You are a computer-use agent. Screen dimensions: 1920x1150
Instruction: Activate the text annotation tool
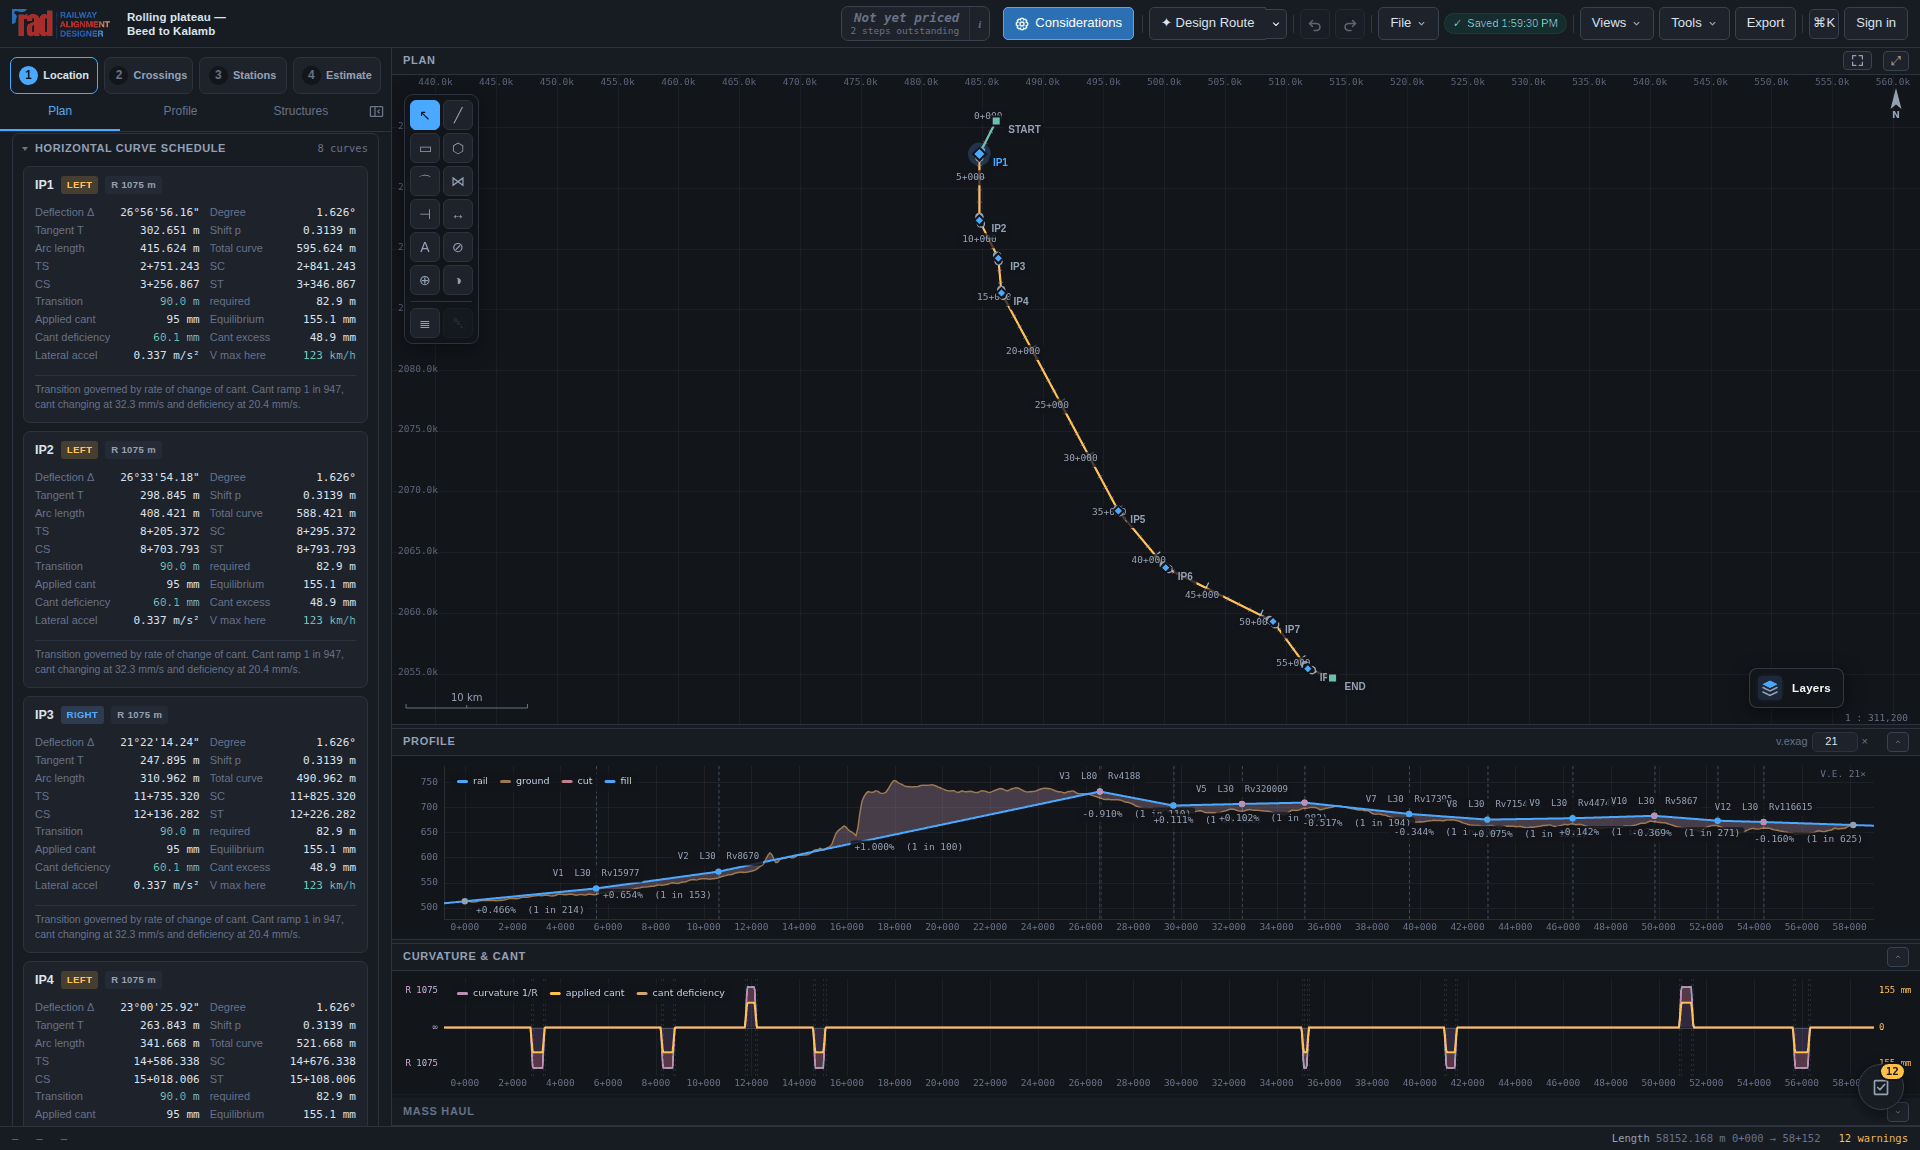[425, 247]
